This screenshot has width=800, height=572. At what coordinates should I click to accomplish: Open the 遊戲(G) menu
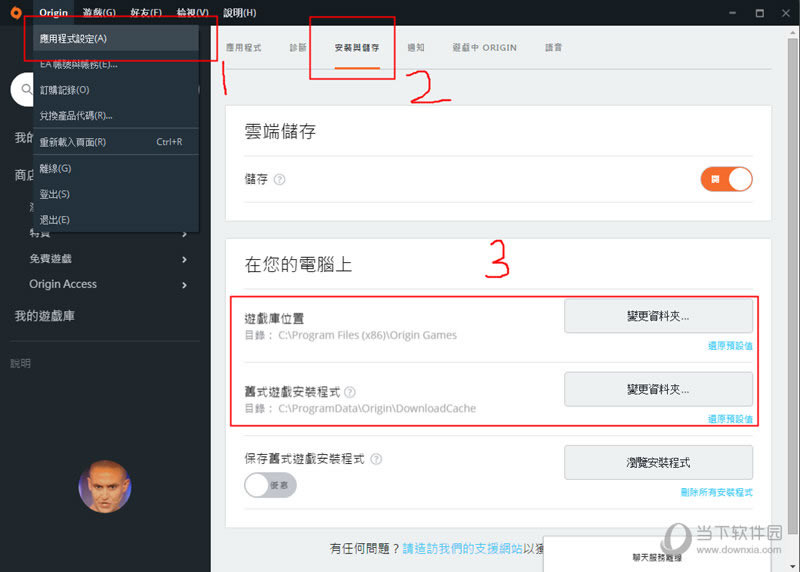tap(99, 13)
